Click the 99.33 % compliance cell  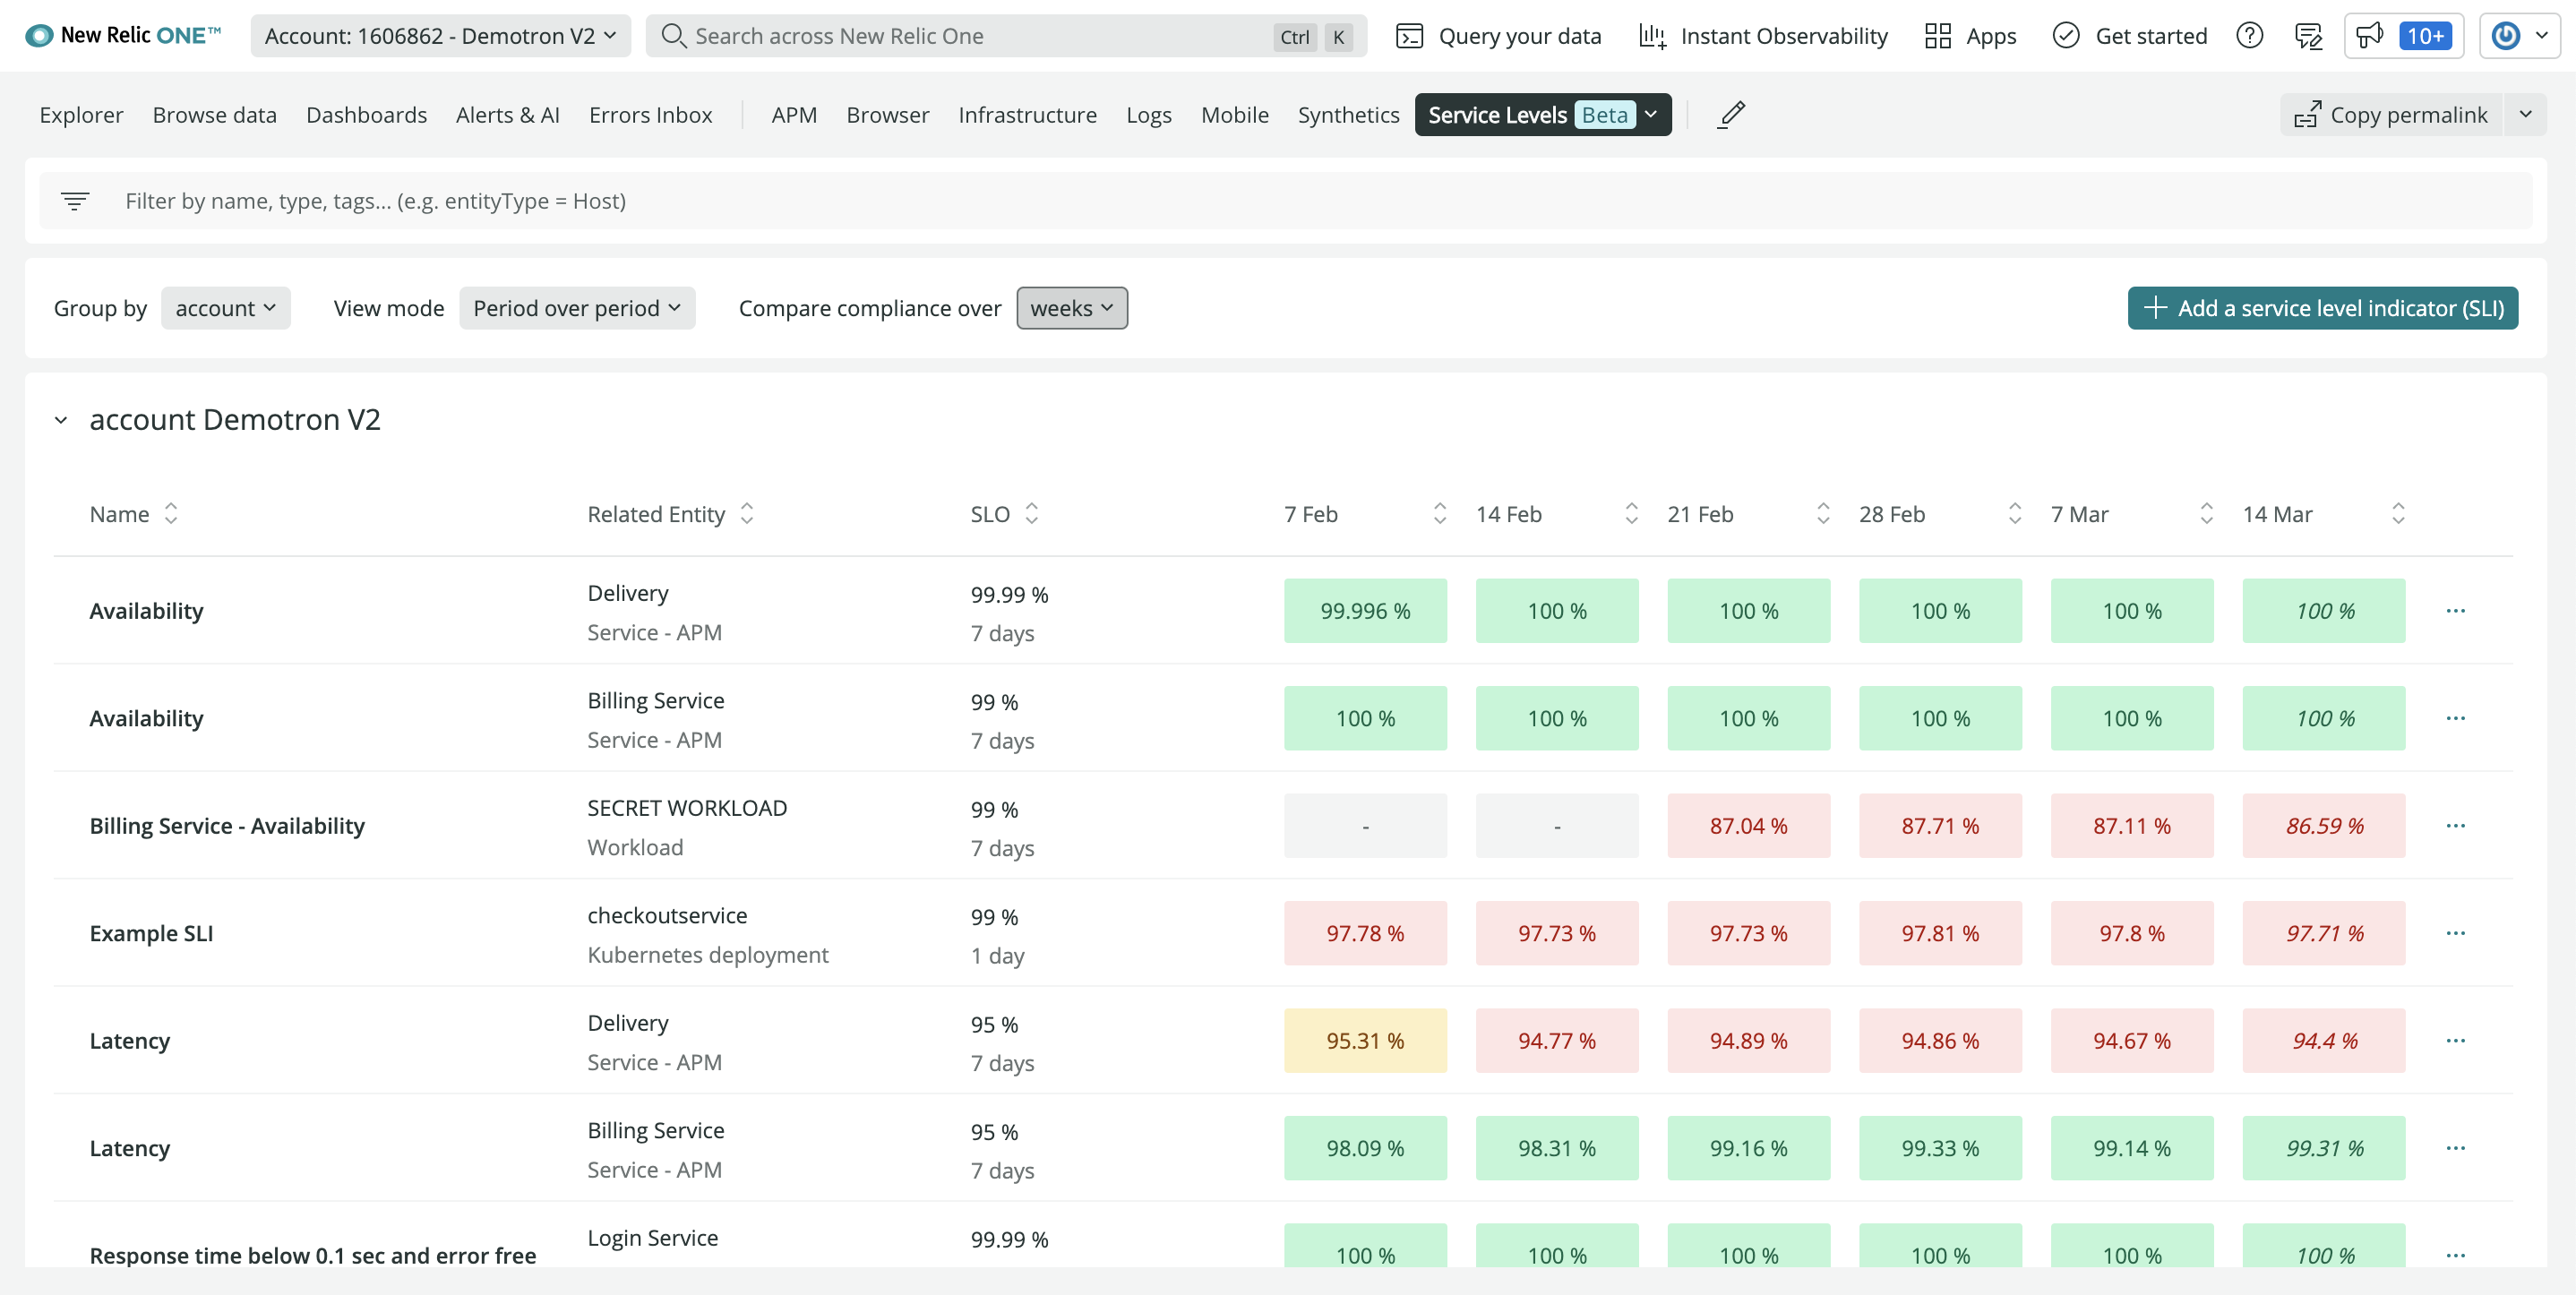pos(1940,1148)
